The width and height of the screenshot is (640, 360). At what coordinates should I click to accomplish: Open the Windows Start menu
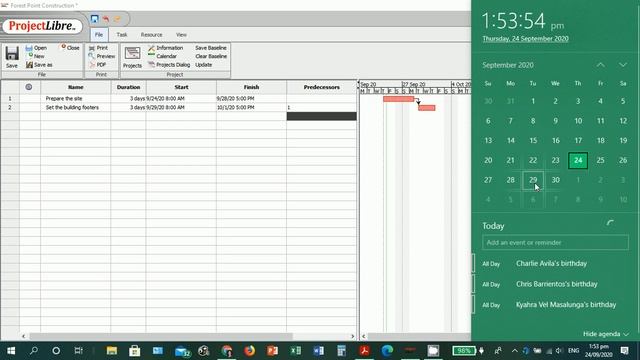(x=11, y=351)
